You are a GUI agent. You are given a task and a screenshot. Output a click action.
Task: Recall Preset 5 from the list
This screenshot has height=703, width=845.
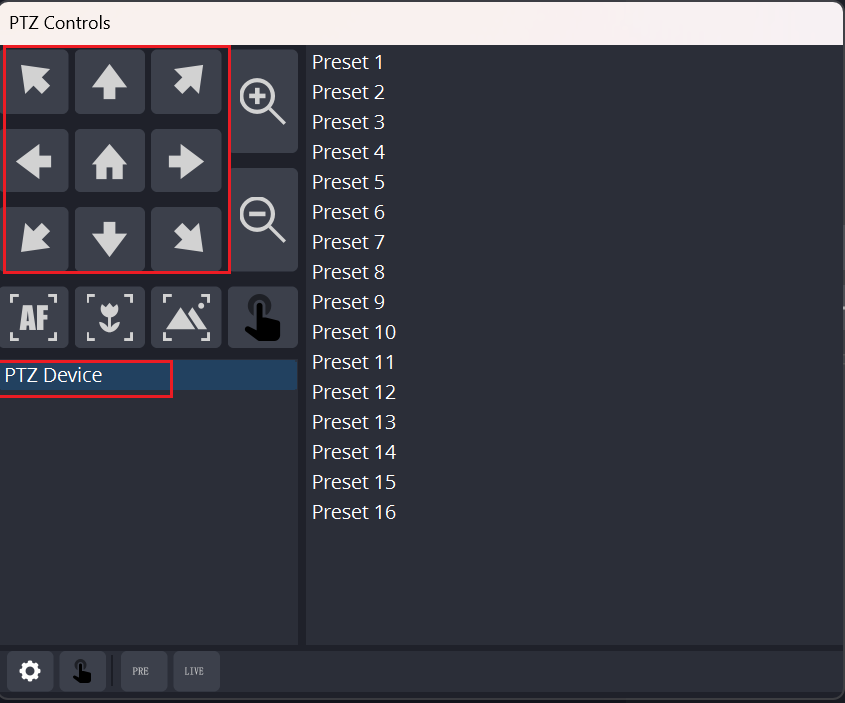pos(348,182)
